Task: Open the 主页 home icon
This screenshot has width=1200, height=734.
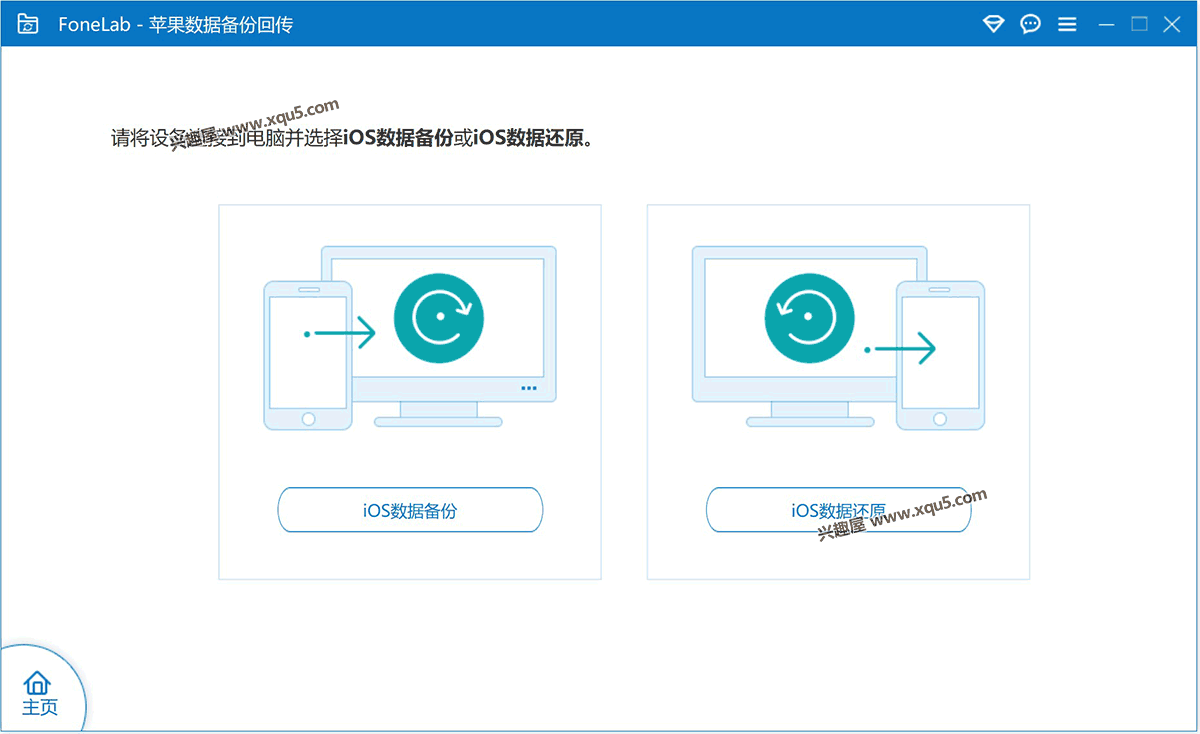Action: pyautogui.click(x=39, y=693)
